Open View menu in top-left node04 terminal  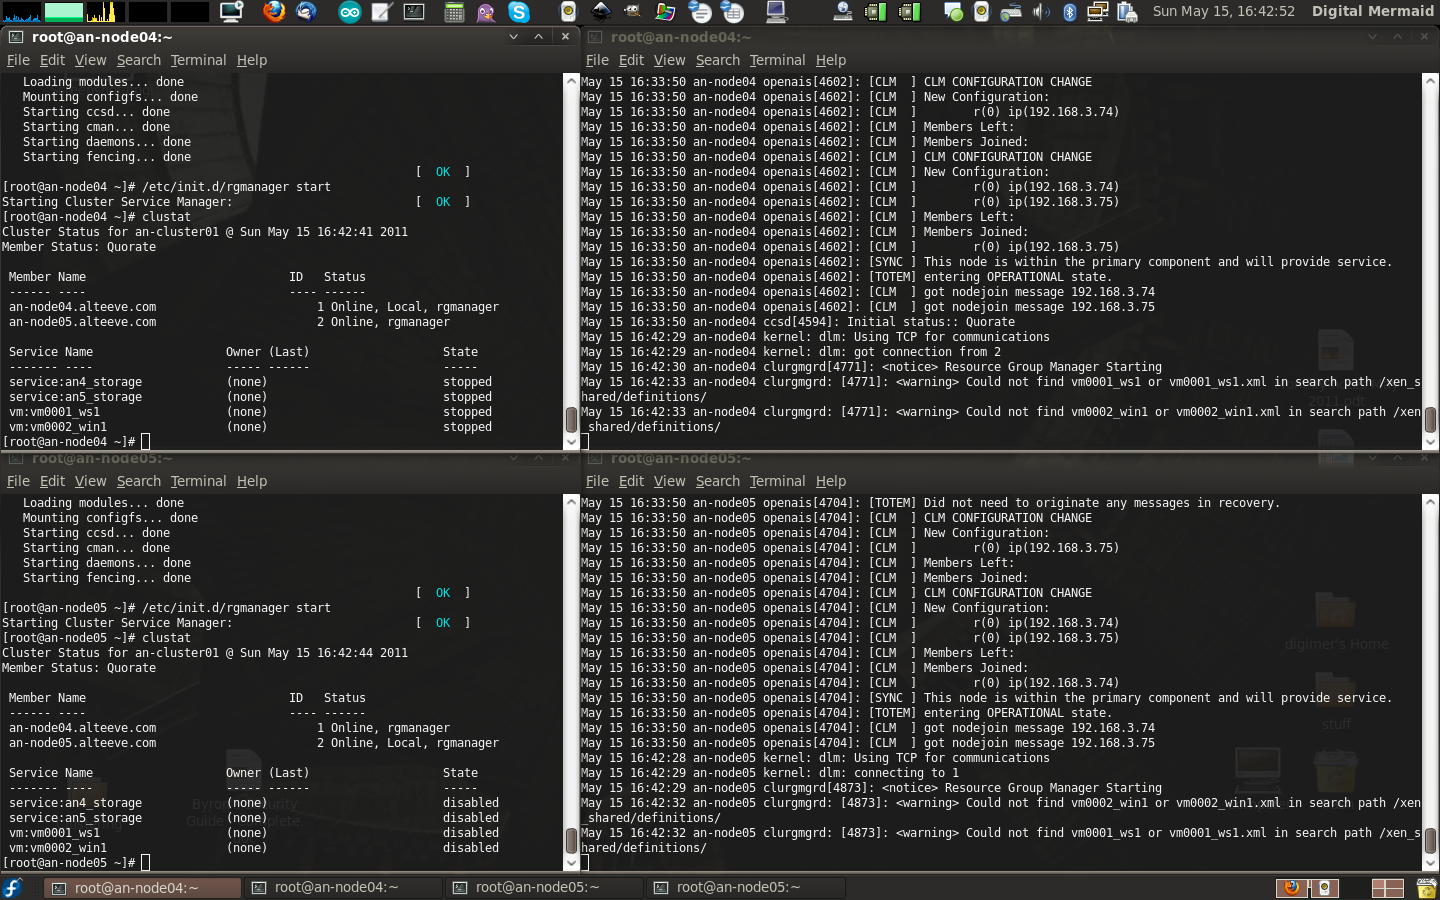tap(90, 60)
